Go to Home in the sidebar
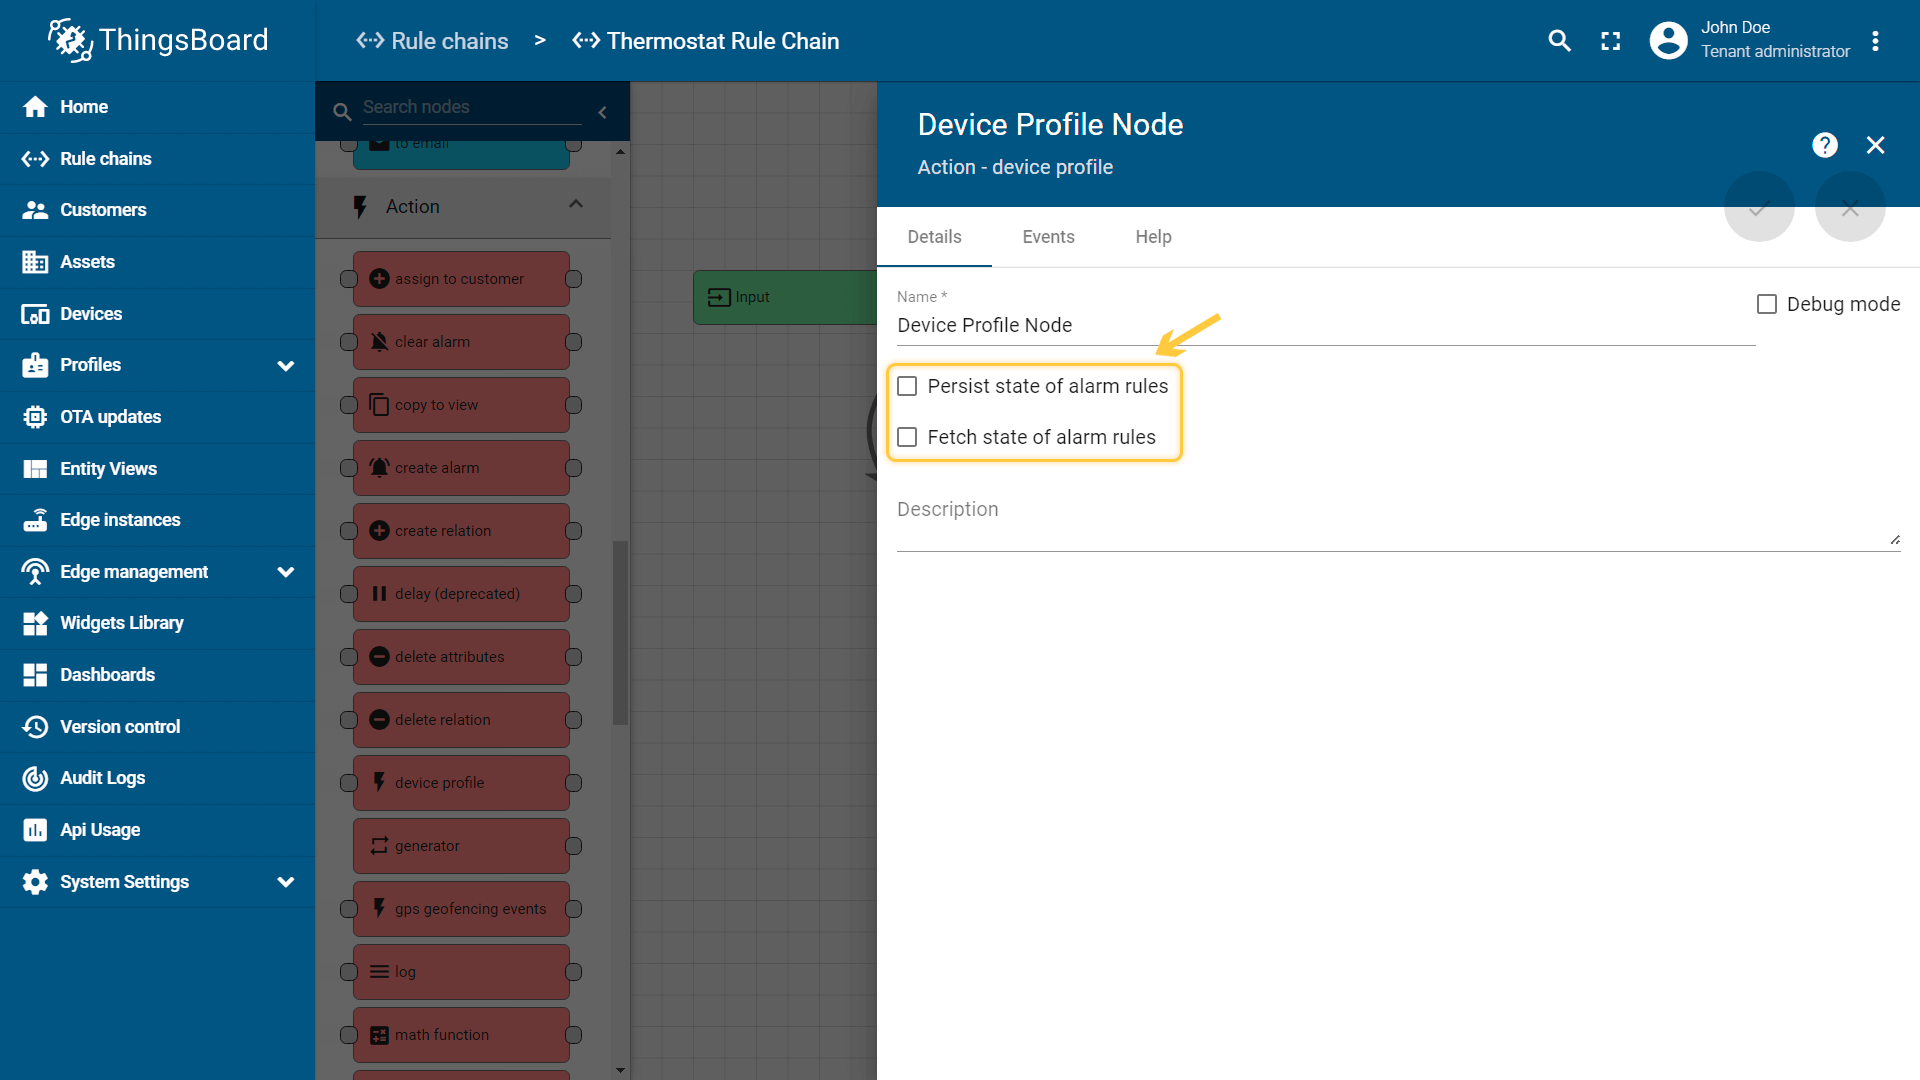Viewport: 1920px width, 1080px height. click(157, 107)
